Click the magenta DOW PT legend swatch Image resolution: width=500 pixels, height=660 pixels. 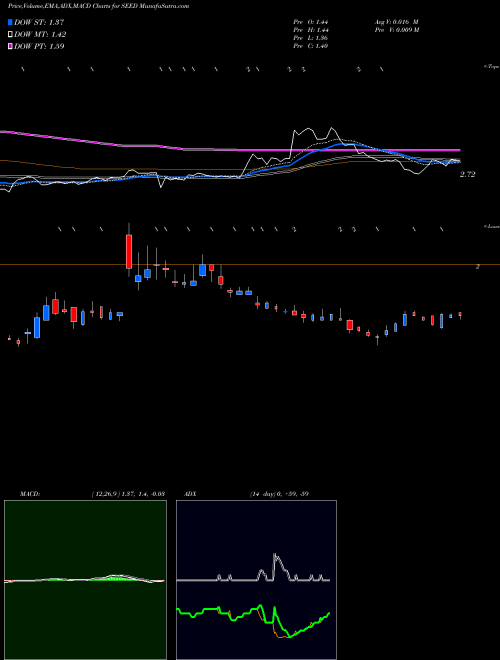click(x=11, y=46)
